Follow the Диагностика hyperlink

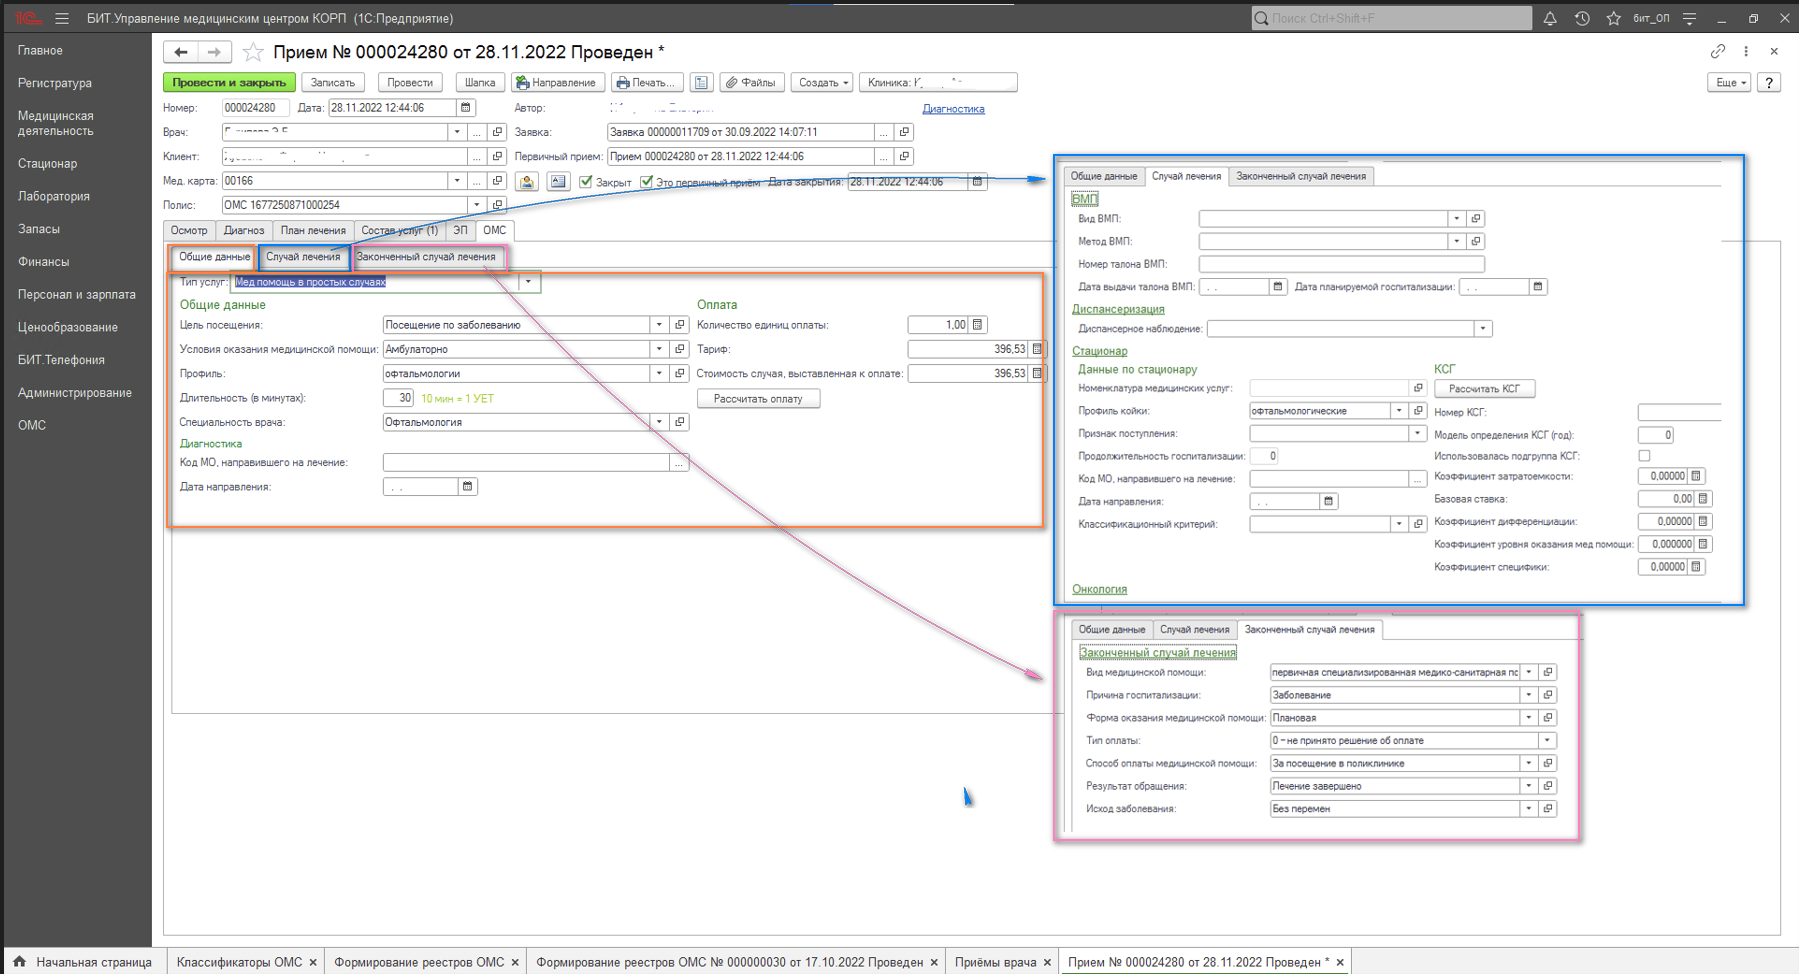point(953,109)
